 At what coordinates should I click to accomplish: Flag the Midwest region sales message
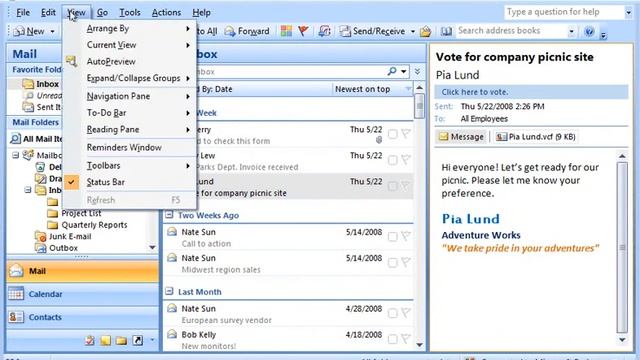pos(406,262)
